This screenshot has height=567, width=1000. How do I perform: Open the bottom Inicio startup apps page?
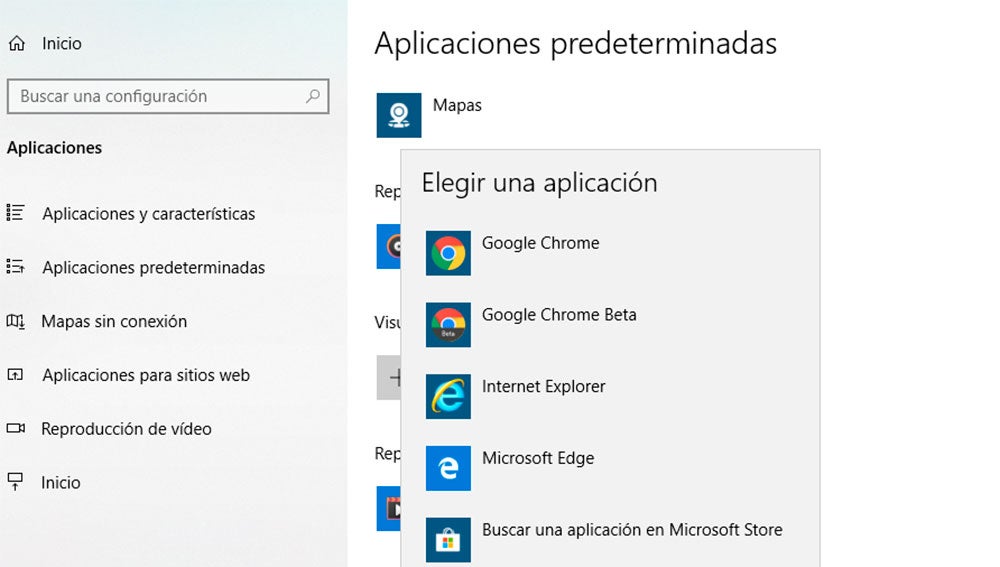(x=61, y=482)
